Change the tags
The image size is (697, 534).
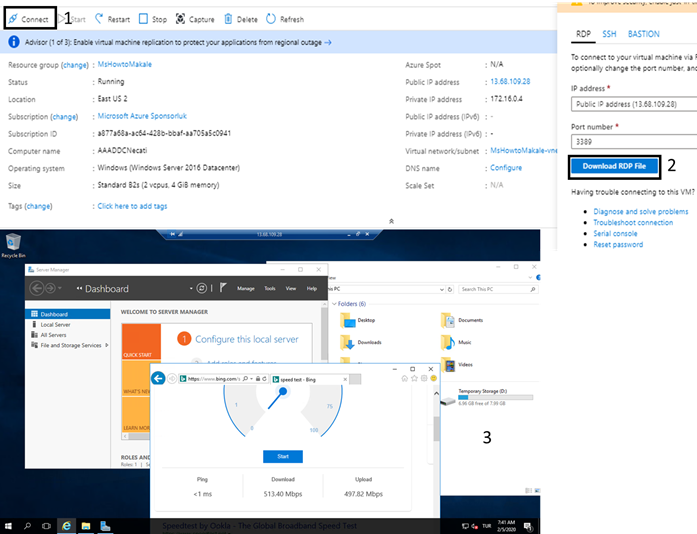(x=38, y=206)
